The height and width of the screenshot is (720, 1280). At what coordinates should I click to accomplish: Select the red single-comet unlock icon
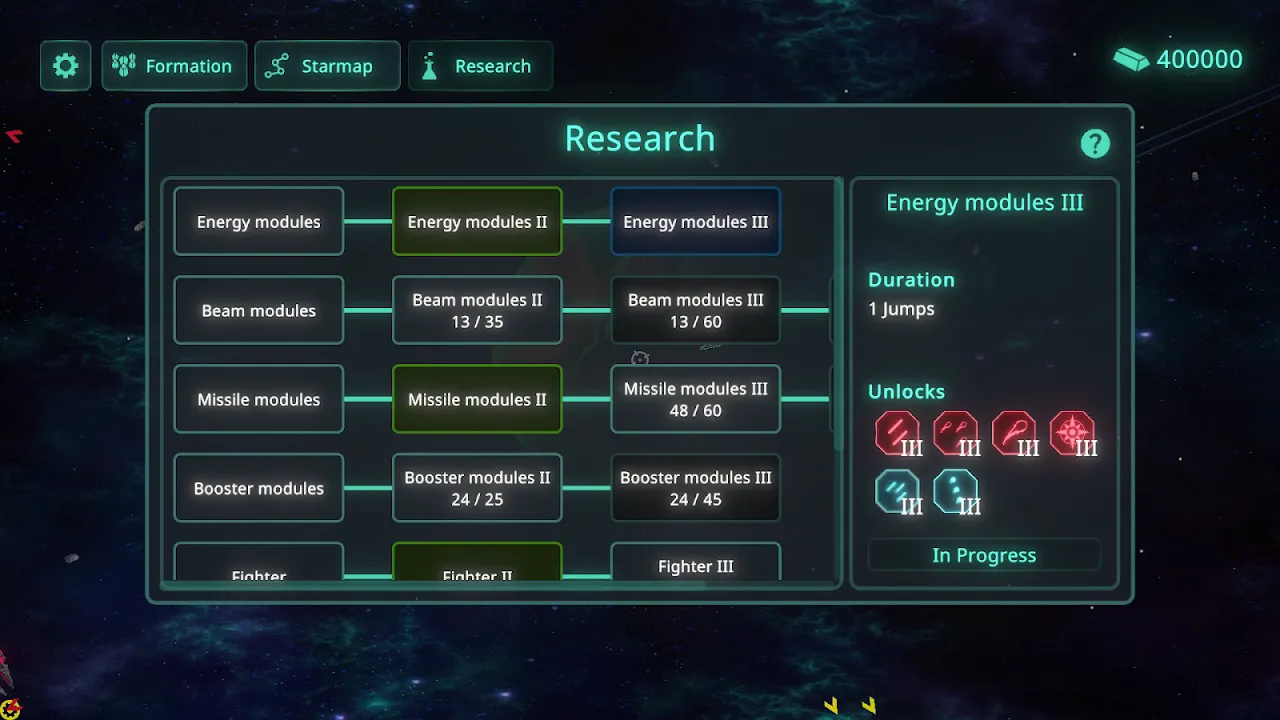tap(1012, 434)
